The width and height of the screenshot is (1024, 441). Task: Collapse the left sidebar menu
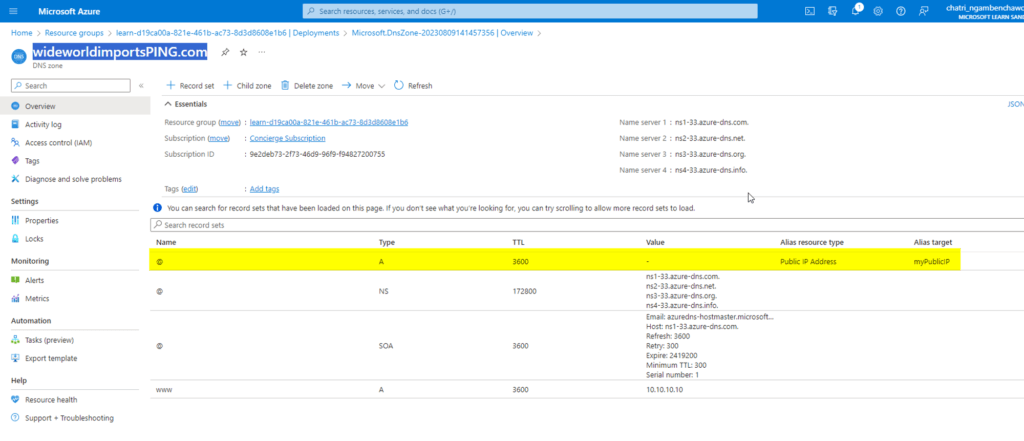click(141, 86)
